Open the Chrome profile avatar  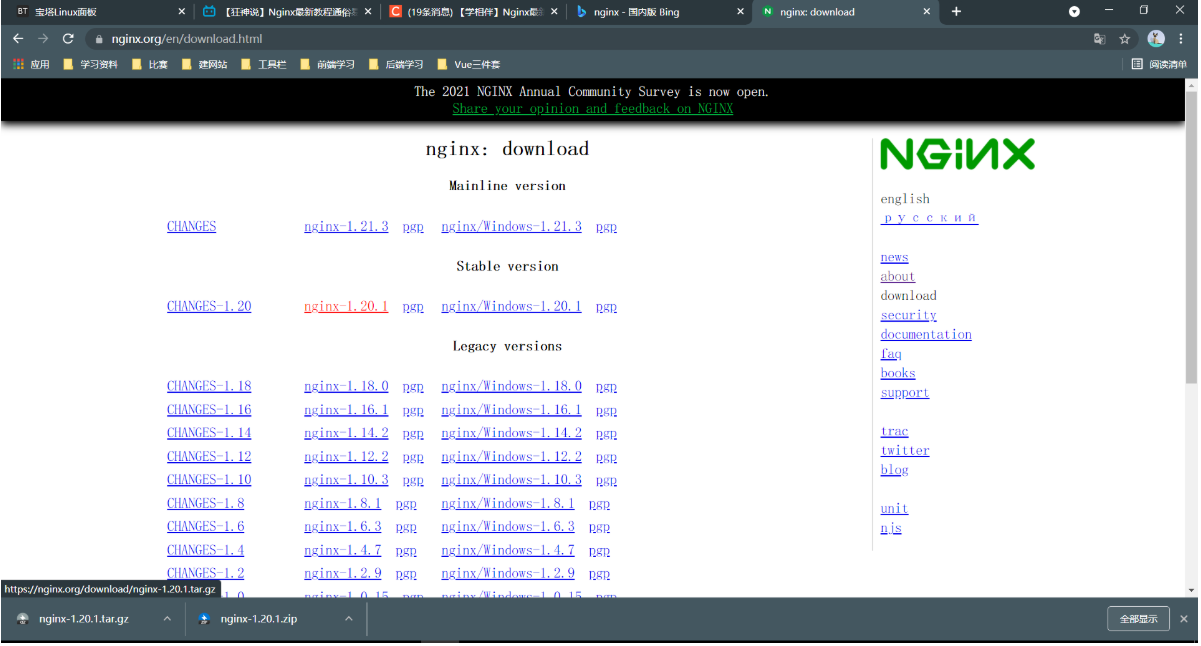1156,39
